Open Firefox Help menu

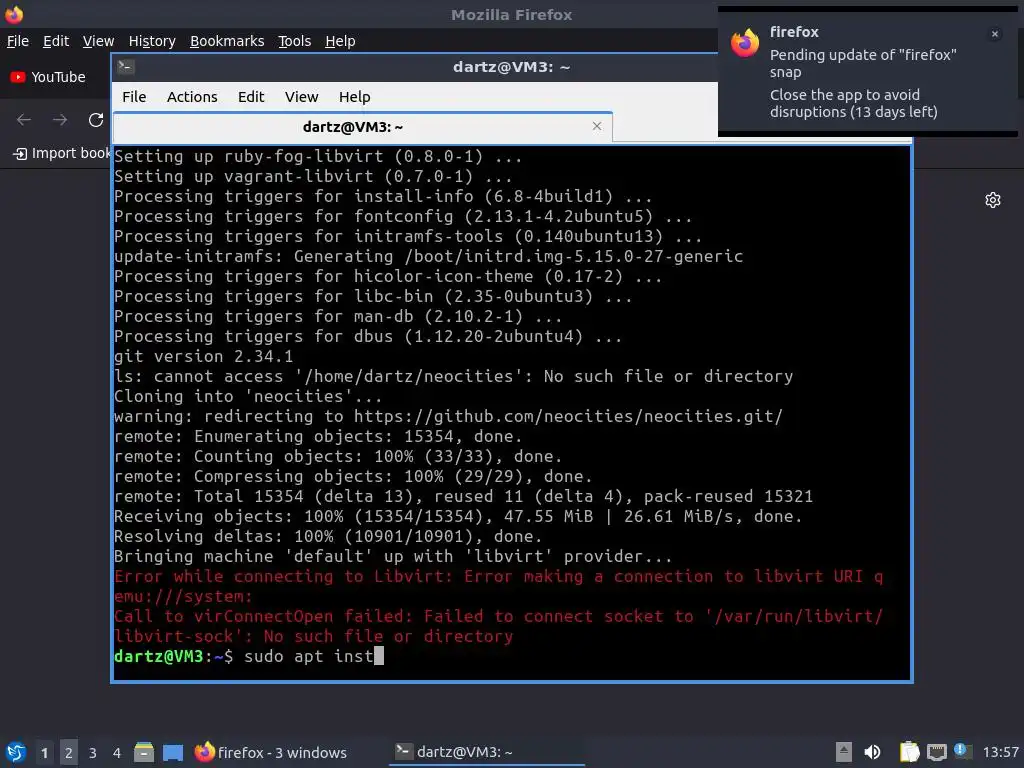pos(340,41)
